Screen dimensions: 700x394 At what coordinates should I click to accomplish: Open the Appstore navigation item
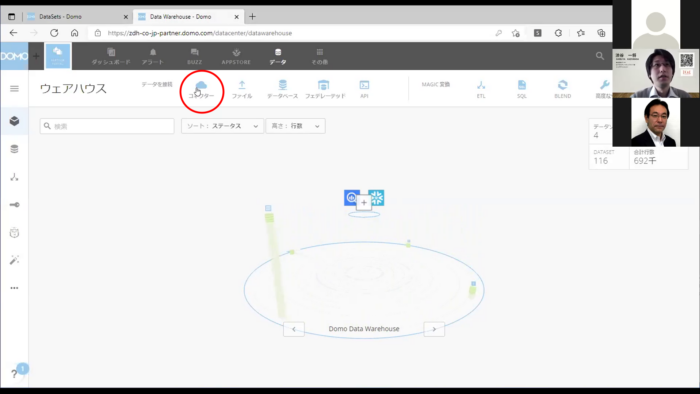(x=236, y=56)
